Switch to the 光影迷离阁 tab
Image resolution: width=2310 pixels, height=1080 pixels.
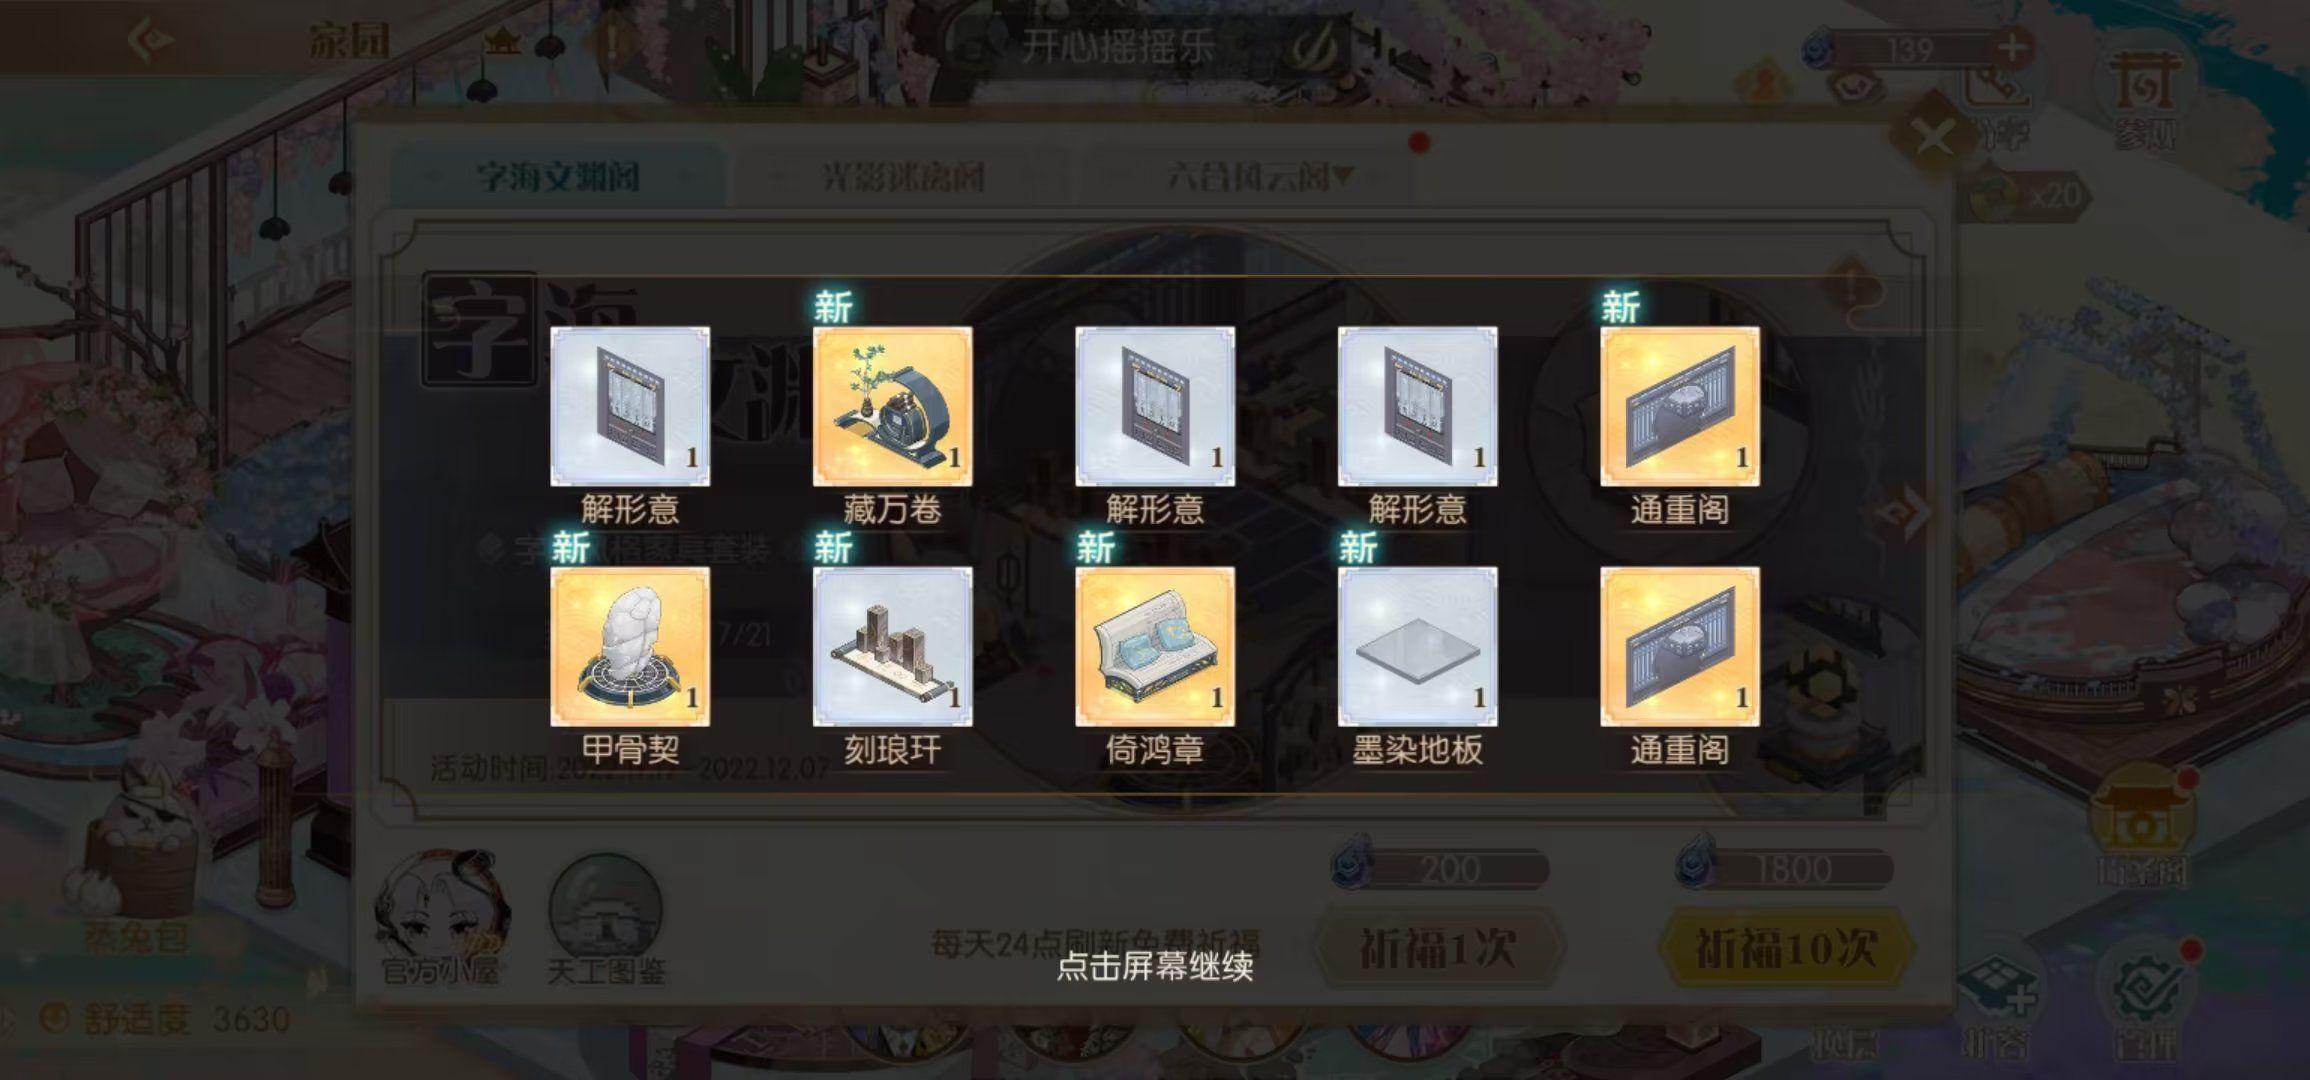coord(902,177)
